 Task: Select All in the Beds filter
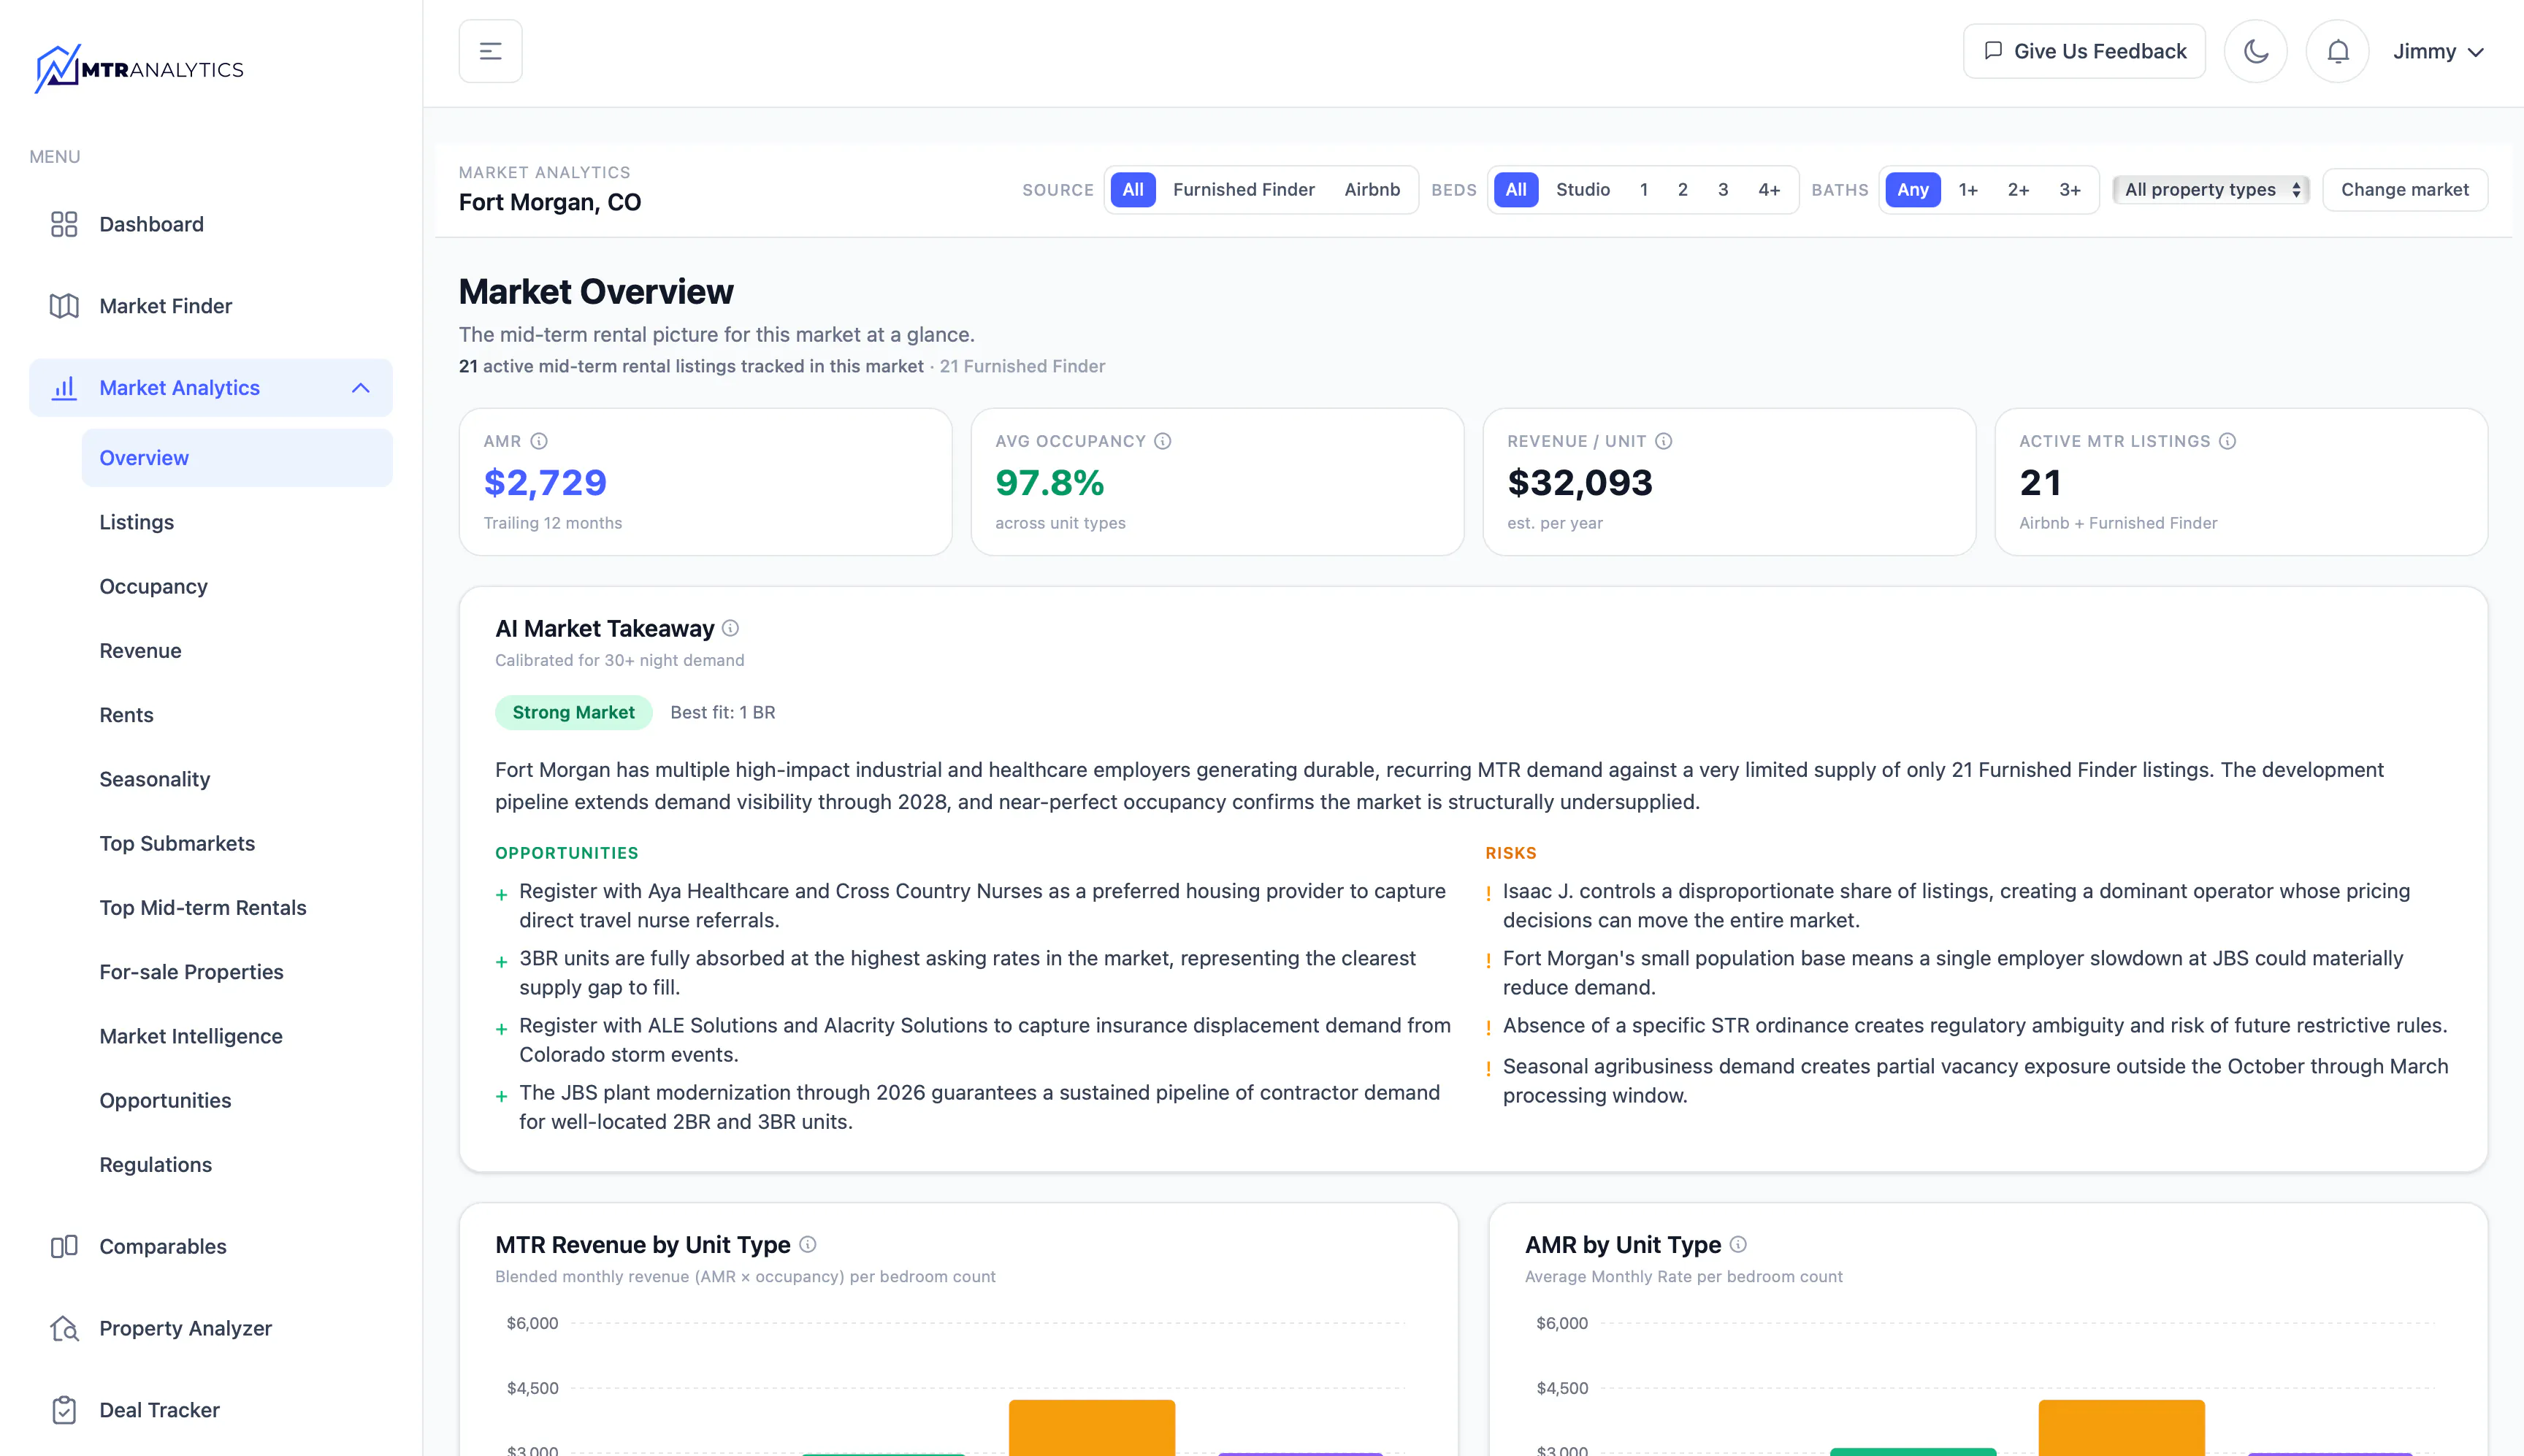click(1516, 190)
